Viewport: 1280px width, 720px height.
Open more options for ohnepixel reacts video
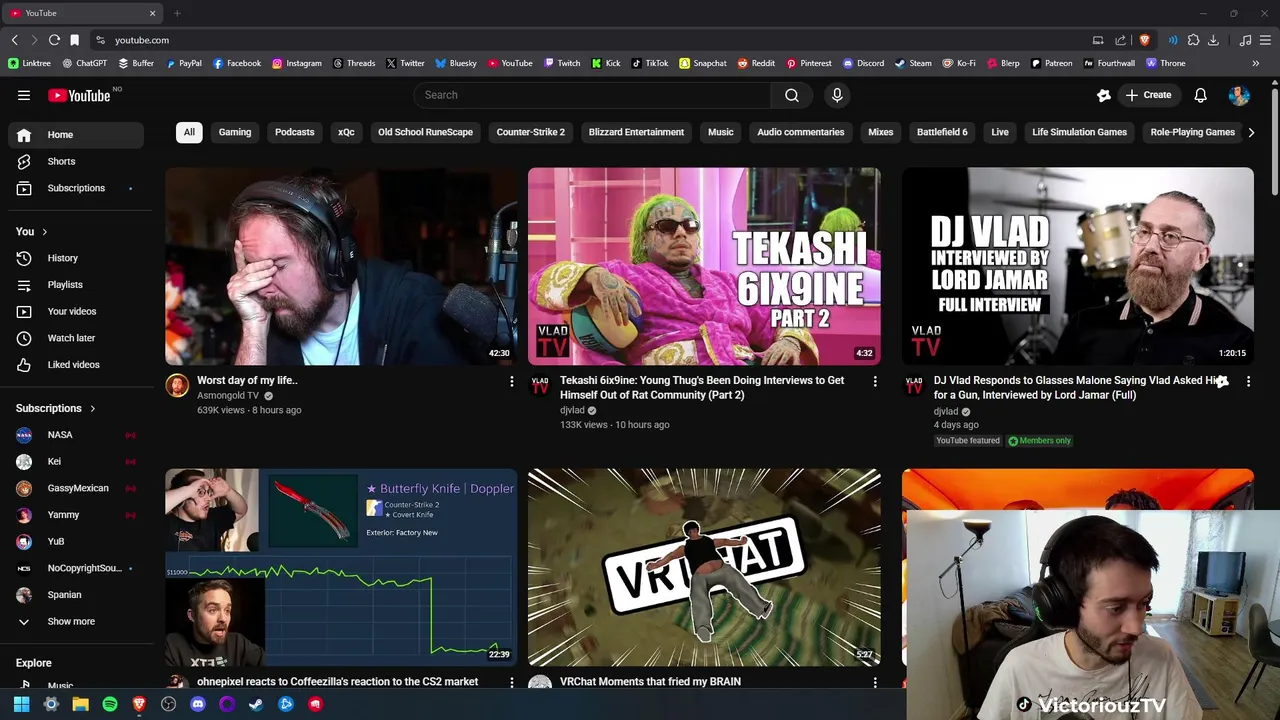tap(512, 682)
